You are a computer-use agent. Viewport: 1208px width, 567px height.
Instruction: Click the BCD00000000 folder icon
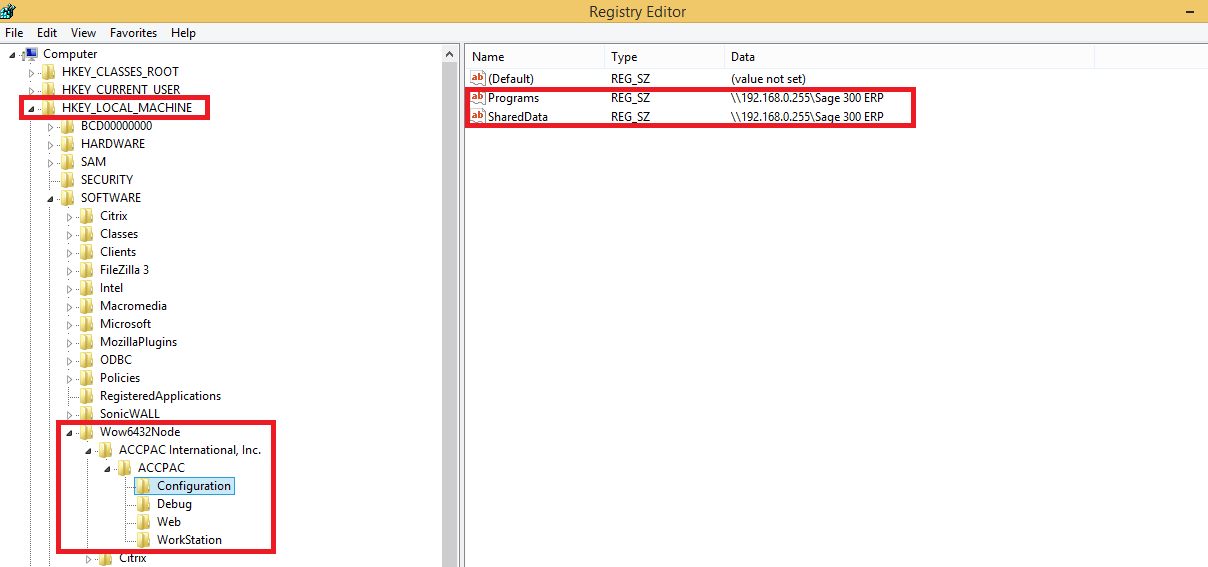coord(68,126)
